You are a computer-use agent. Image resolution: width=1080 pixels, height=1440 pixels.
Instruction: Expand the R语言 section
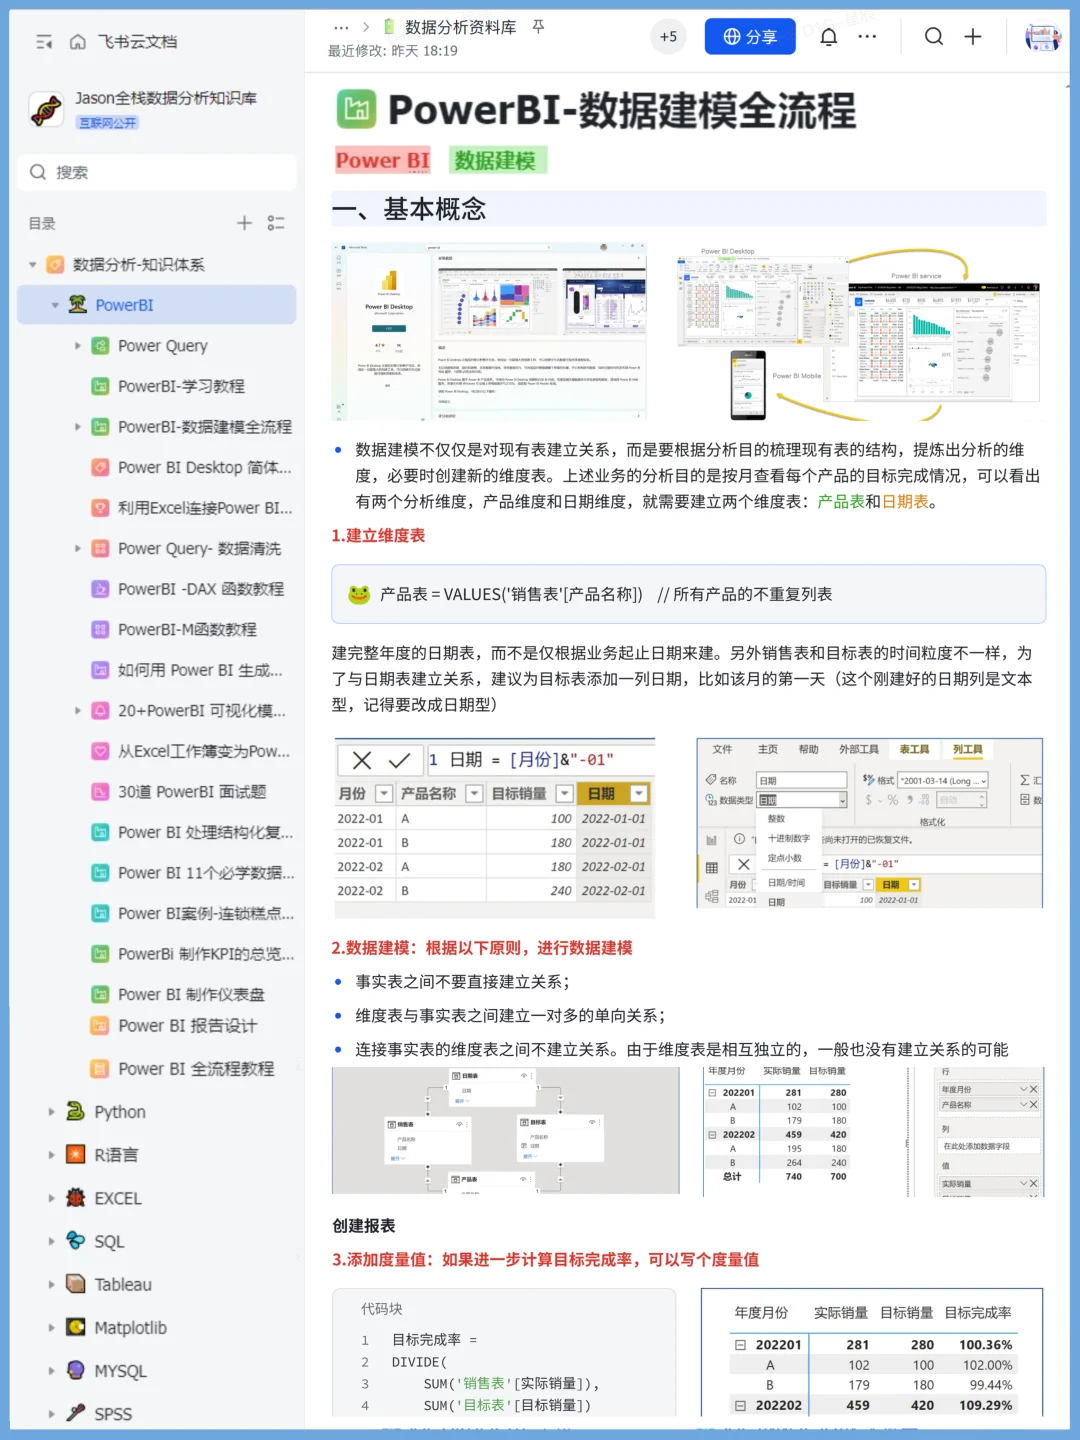click(52, 1155)
